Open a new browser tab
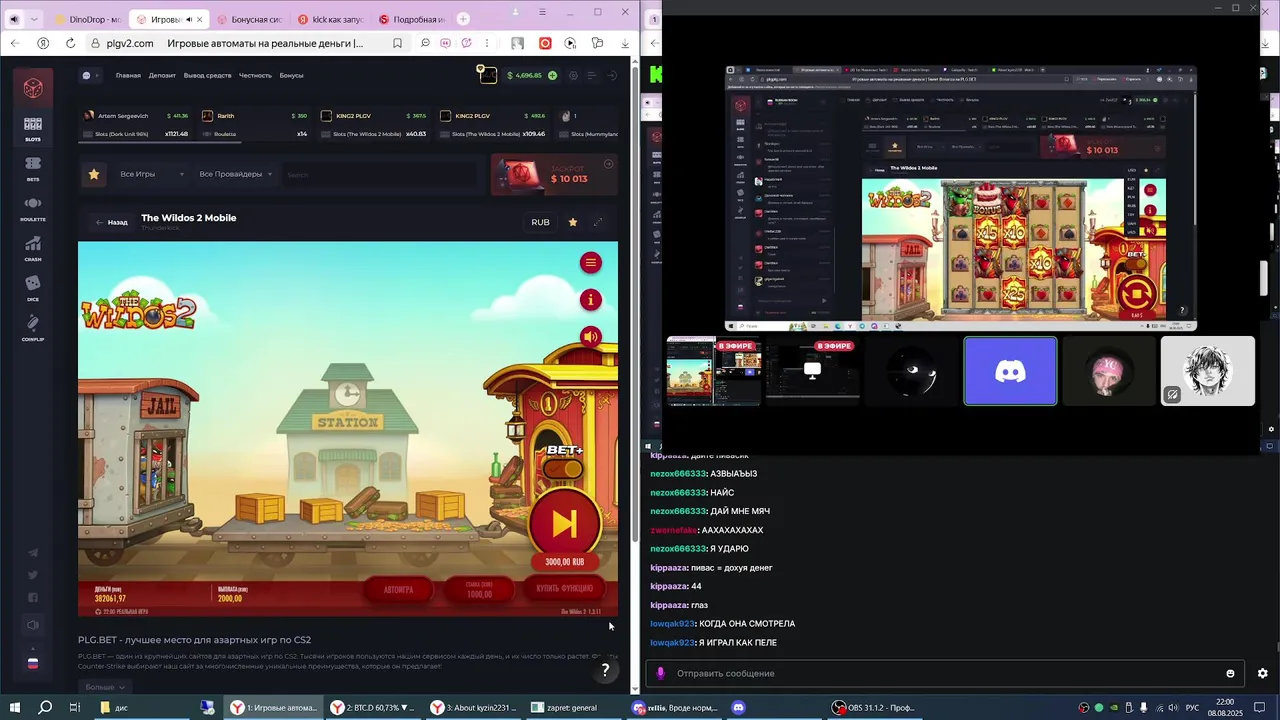 pos(463,19)
